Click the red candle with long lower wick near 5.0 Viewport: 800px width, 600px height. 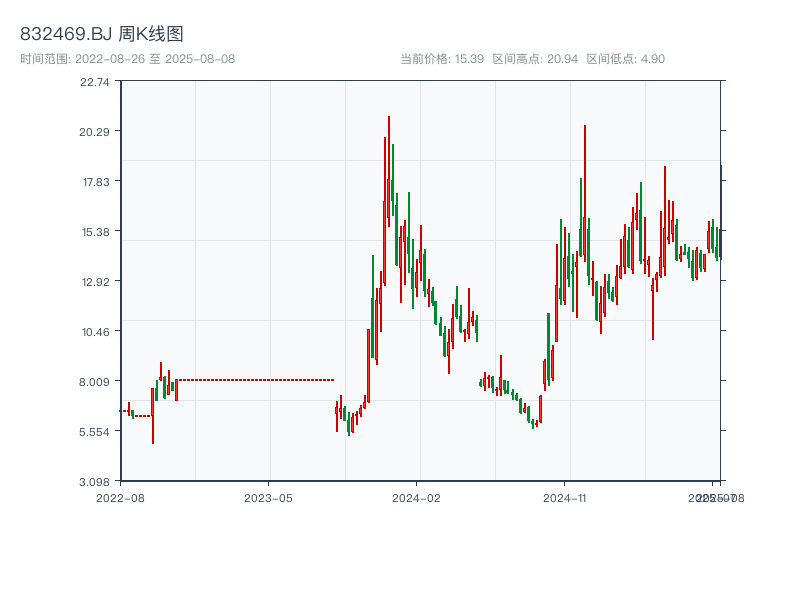153,416
